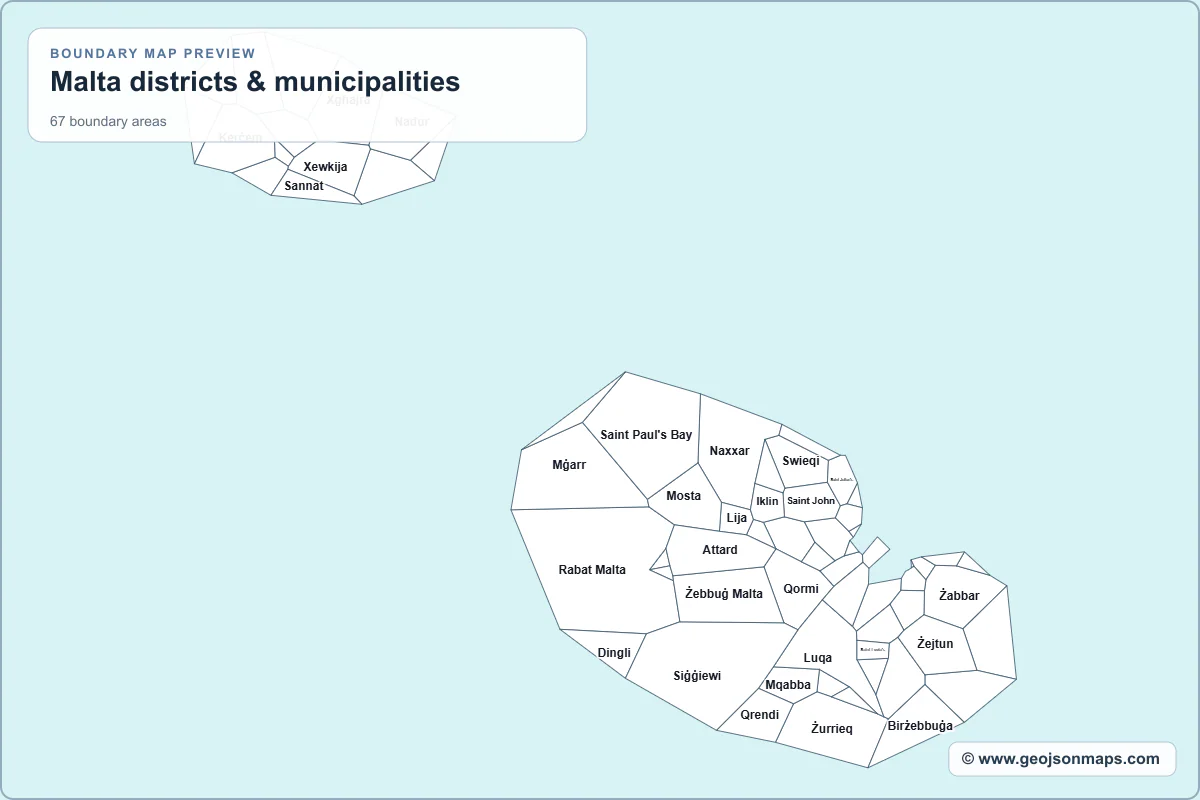Select the Żebbuġ Malta municipality
This screenshot has width=1200, height=800.
pyautogui.click(x=724, y=594)
